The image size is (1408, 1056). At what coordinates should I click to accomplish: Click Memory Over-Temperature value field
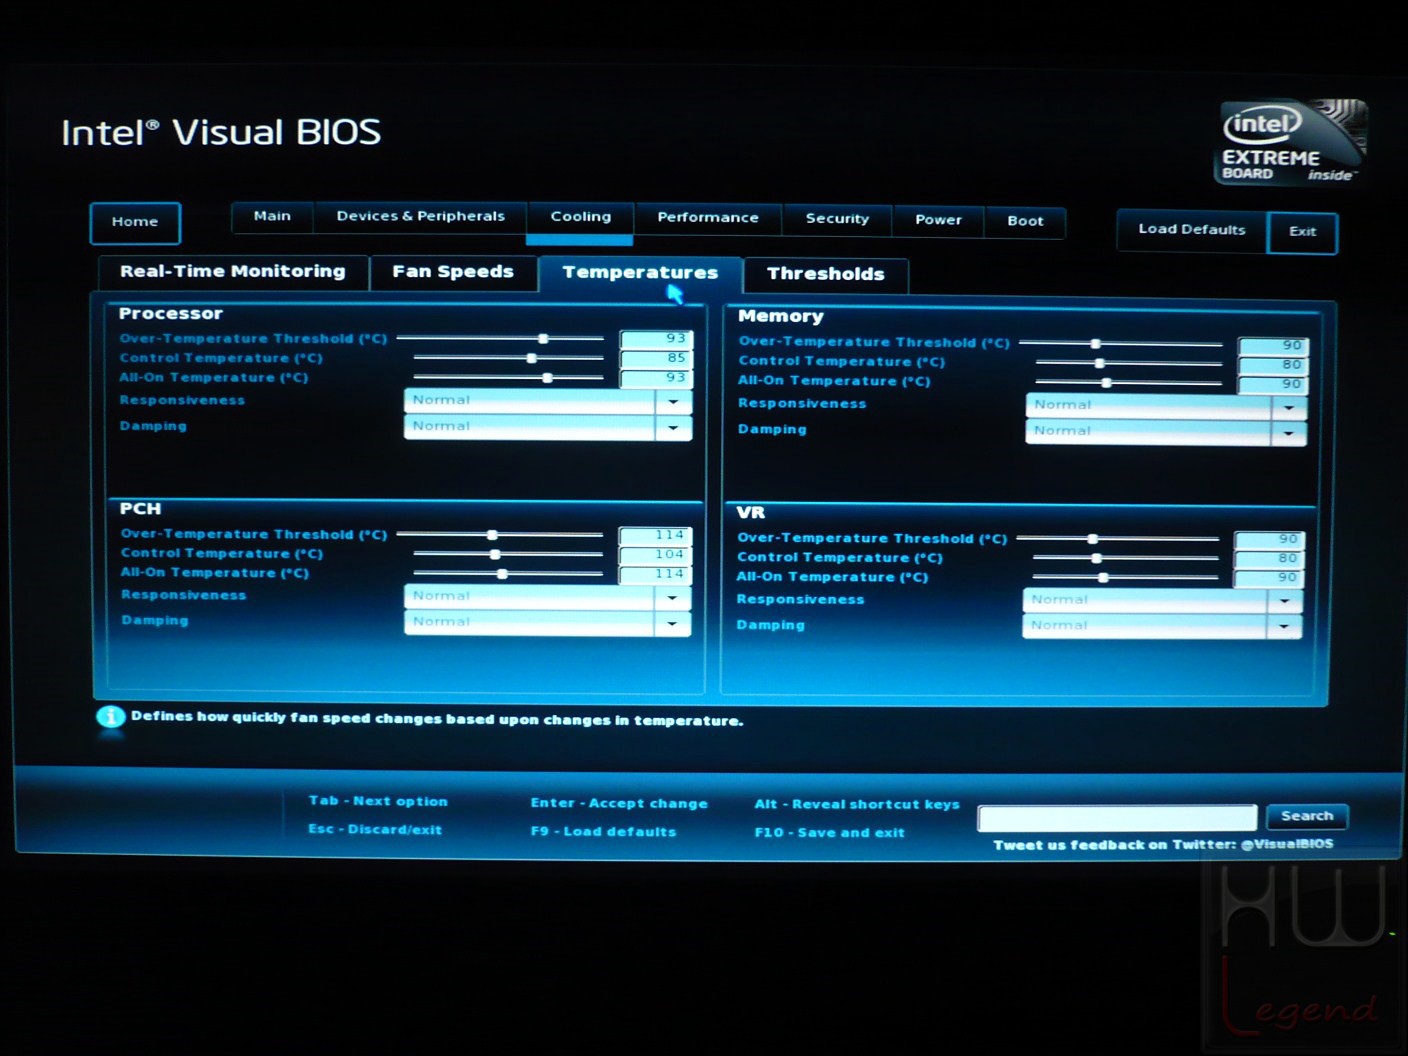click(1272, 346)
